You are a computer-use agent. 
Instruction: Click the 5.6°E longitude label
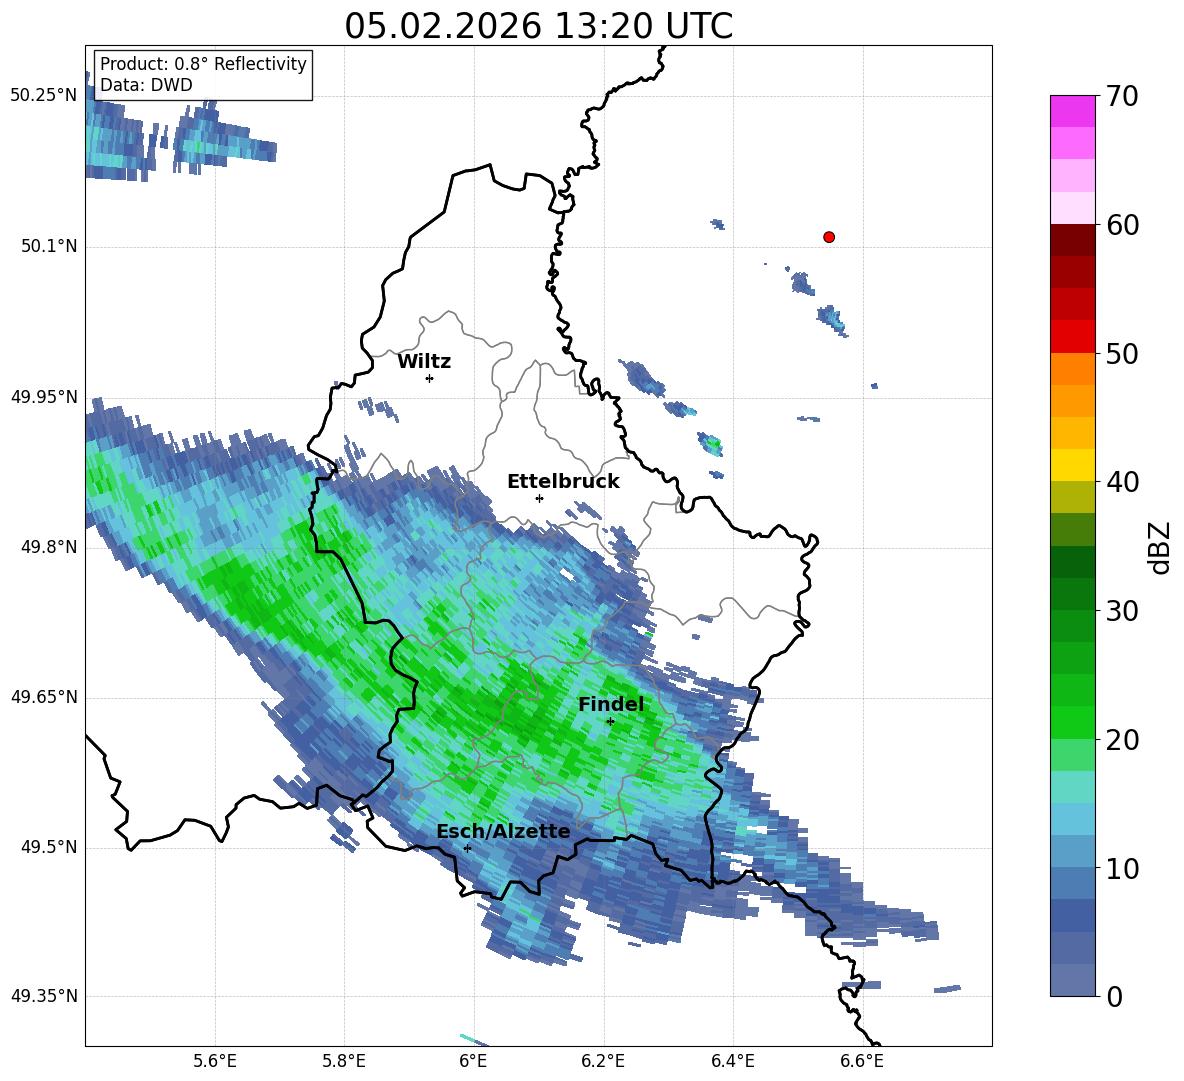click(x=215, y=1061)
